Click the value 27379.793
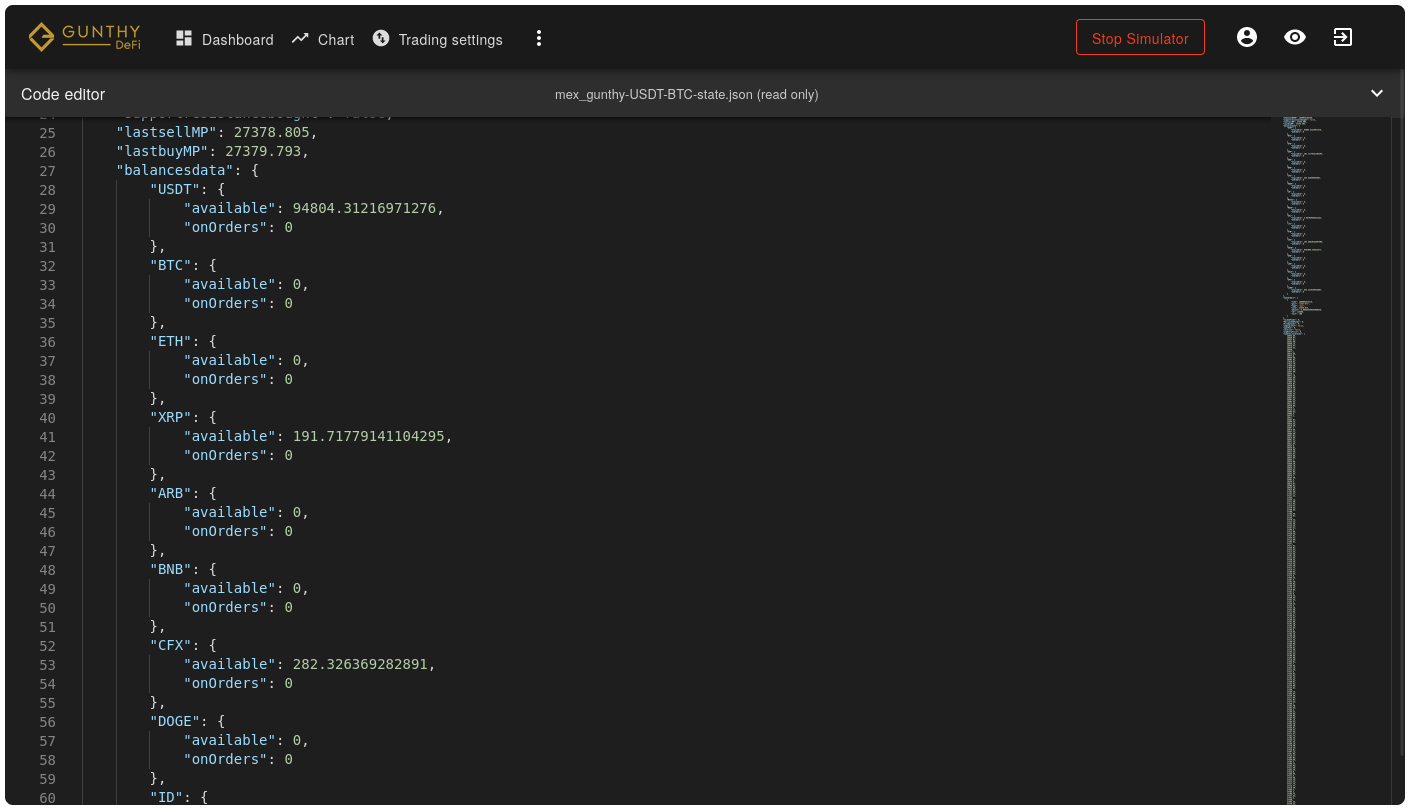The width and height of the screenshot is (1410, 810). [263, 152]
